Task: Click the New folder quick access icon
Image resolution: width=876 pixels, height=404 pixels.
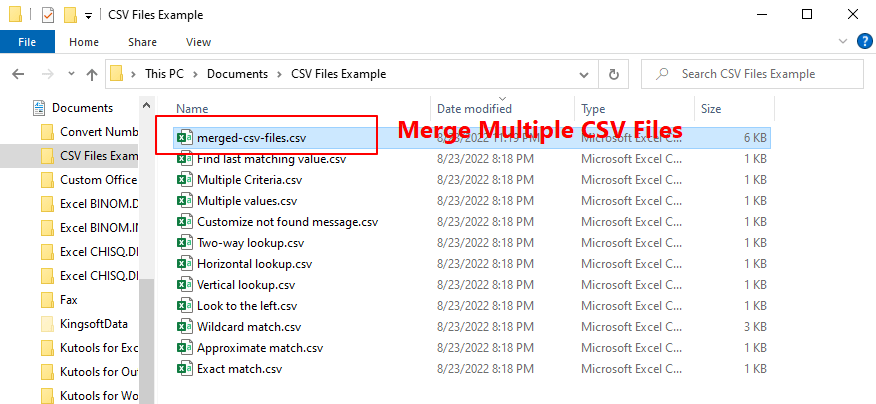Action: [x=70, y=15]
